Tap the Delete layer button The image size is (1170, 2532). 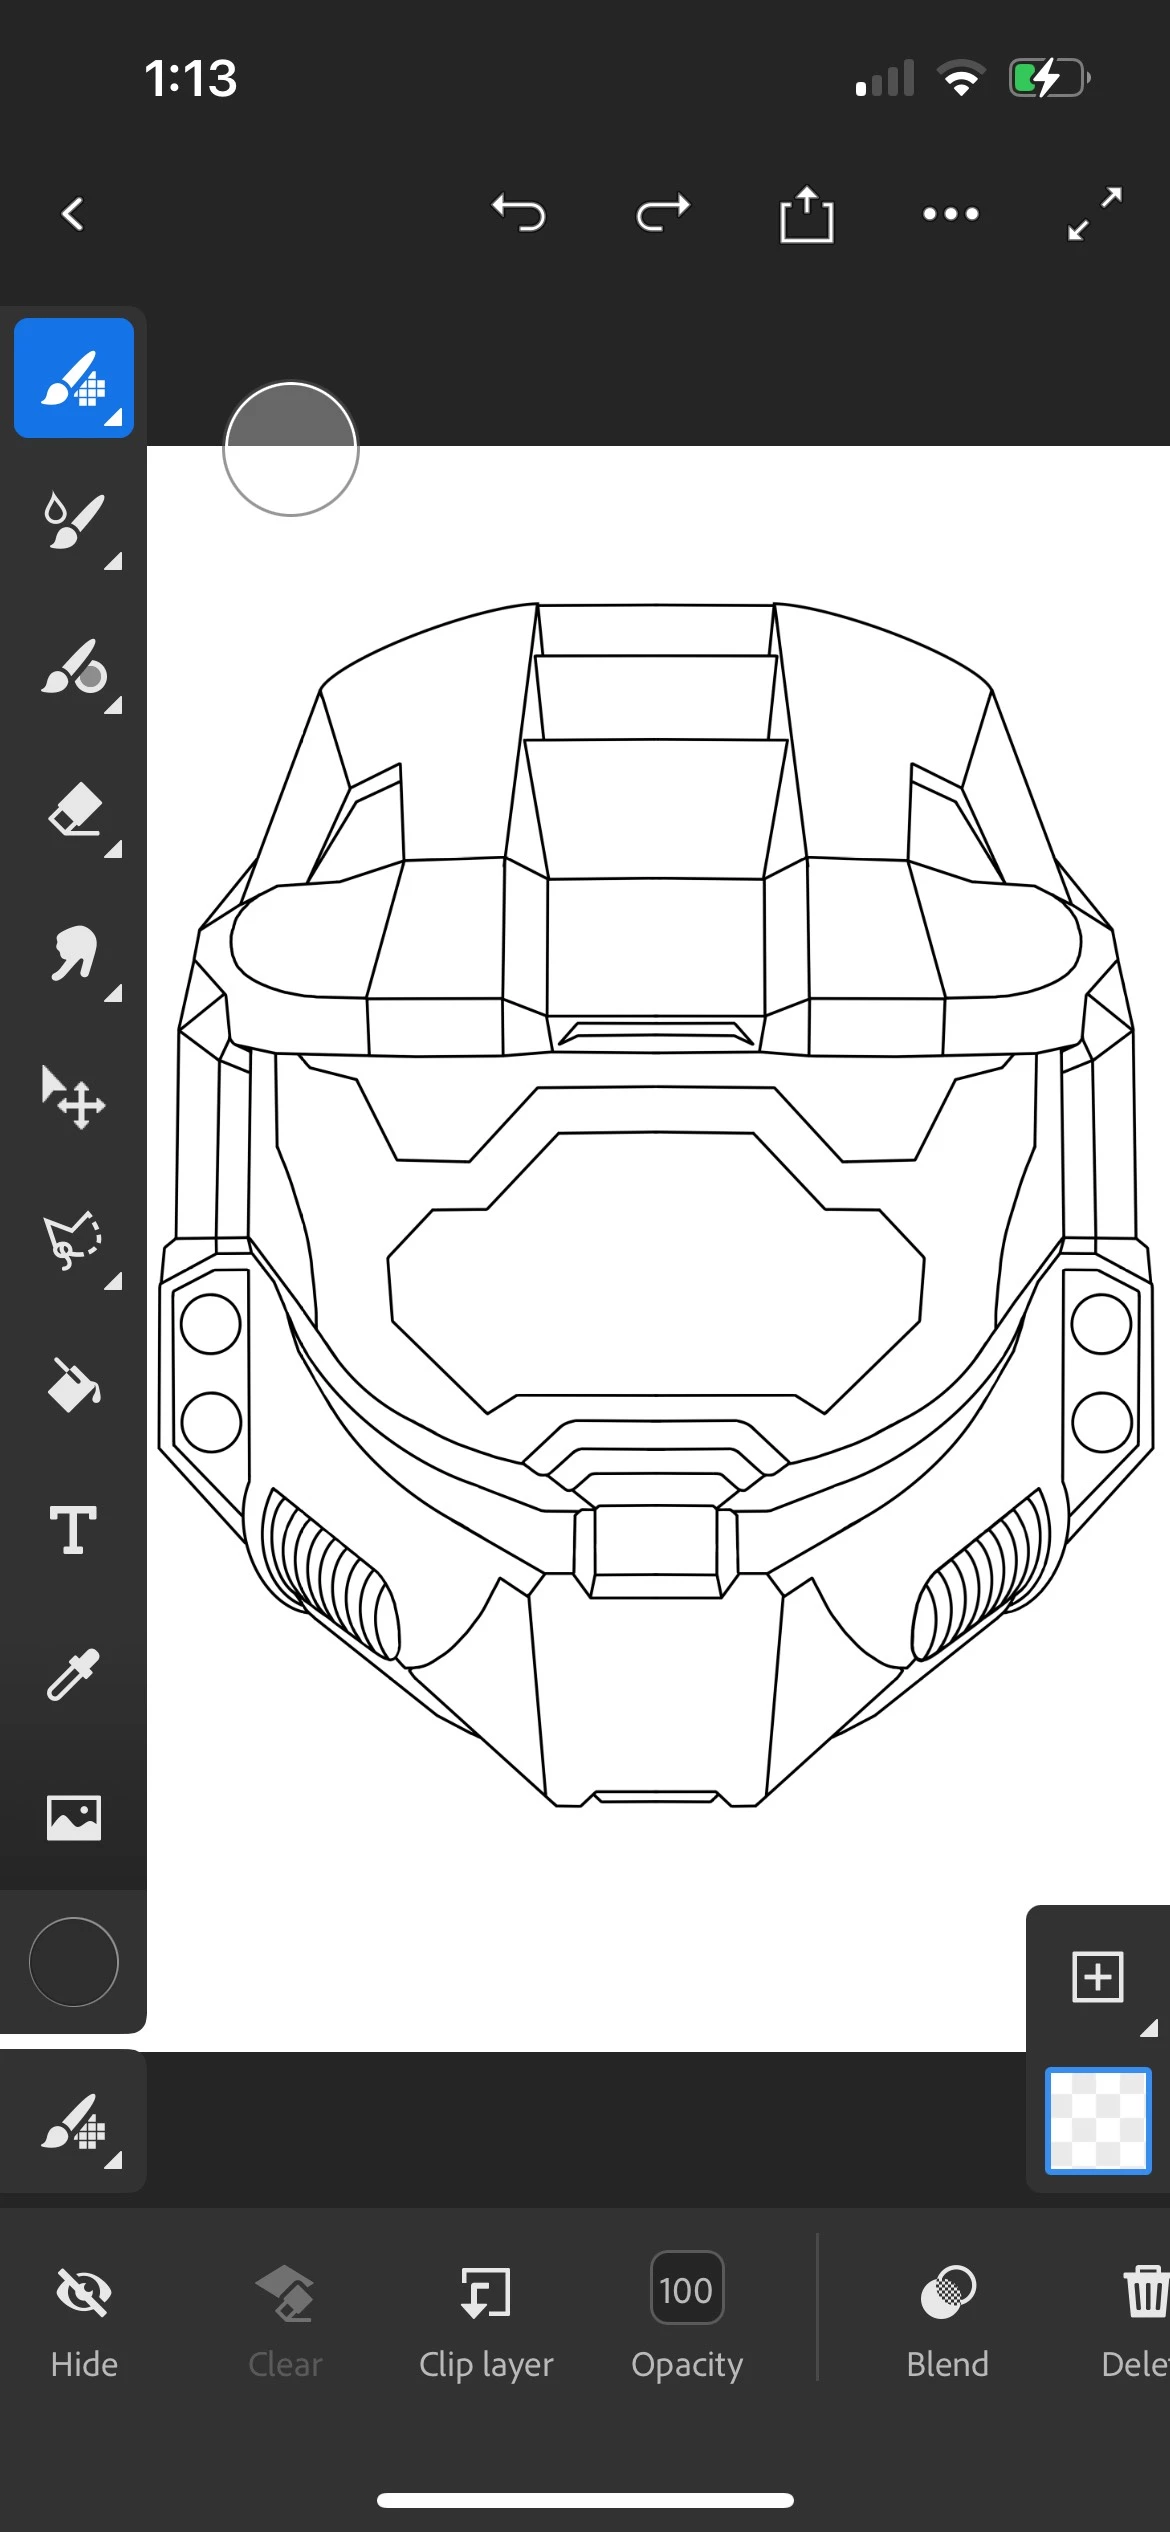click(1138, 2320)
